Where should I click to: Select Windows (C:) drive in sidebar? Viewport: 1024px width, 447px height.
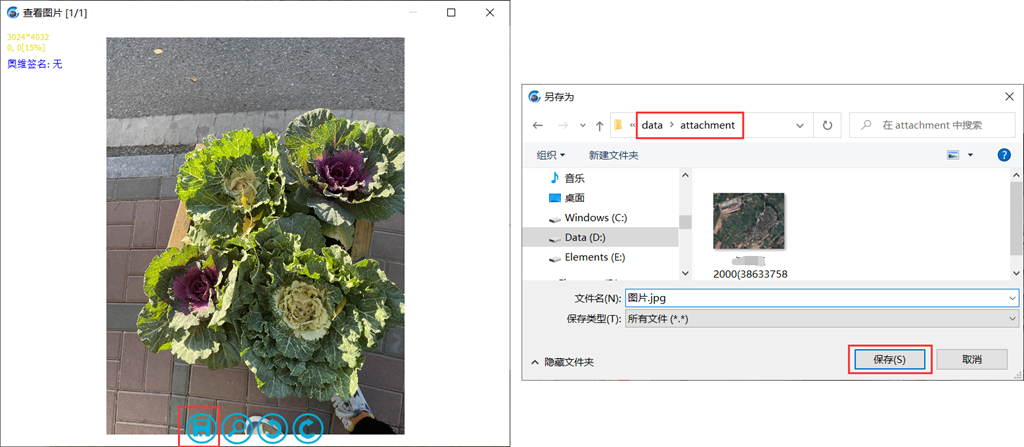(594, 217)
